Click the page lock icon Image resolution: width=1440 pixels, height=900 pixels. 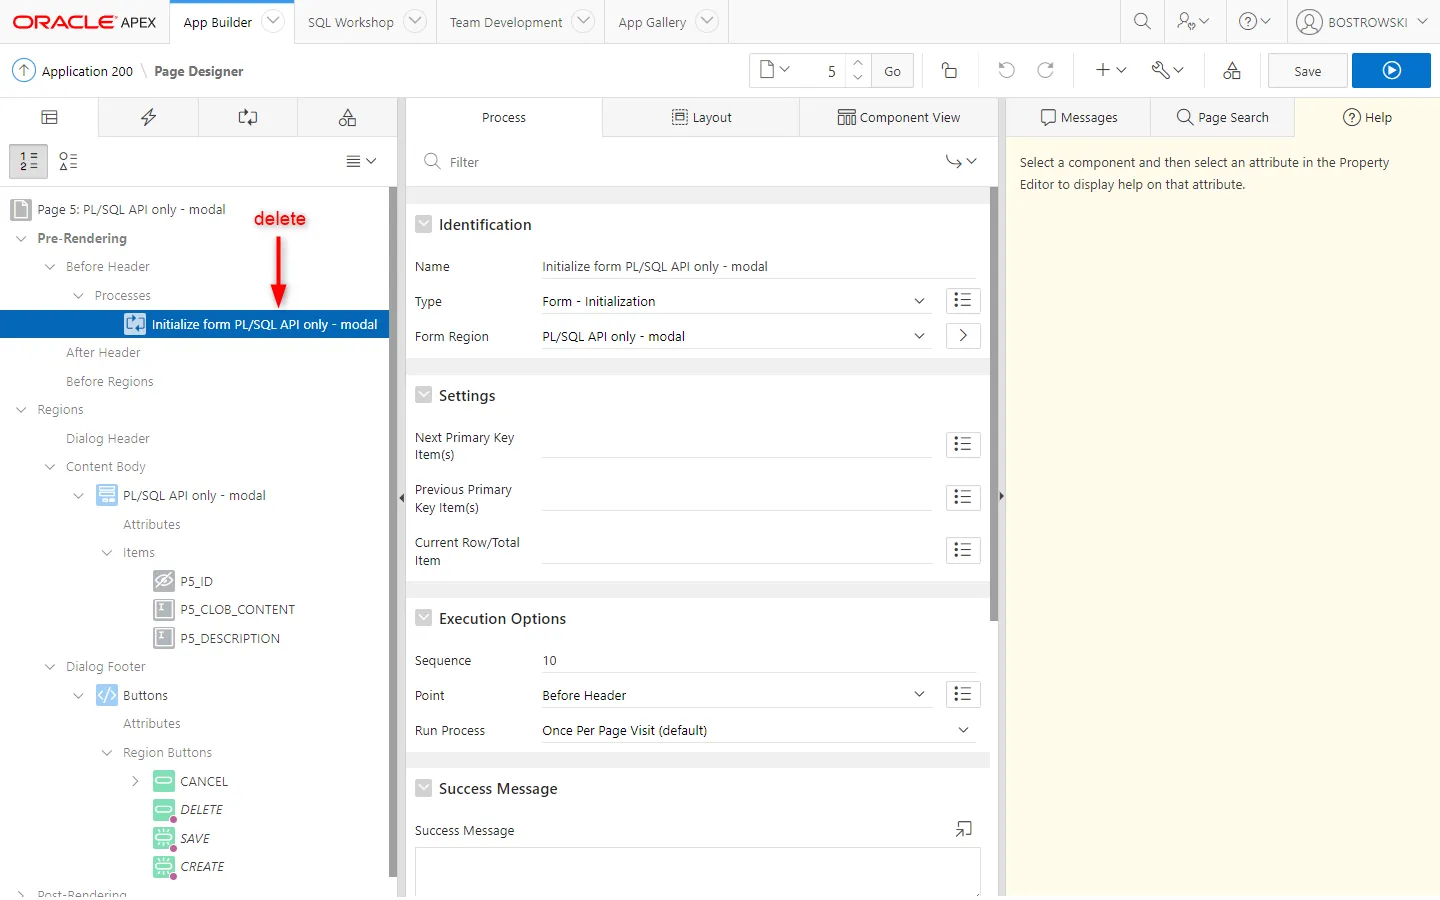(949, 71)
